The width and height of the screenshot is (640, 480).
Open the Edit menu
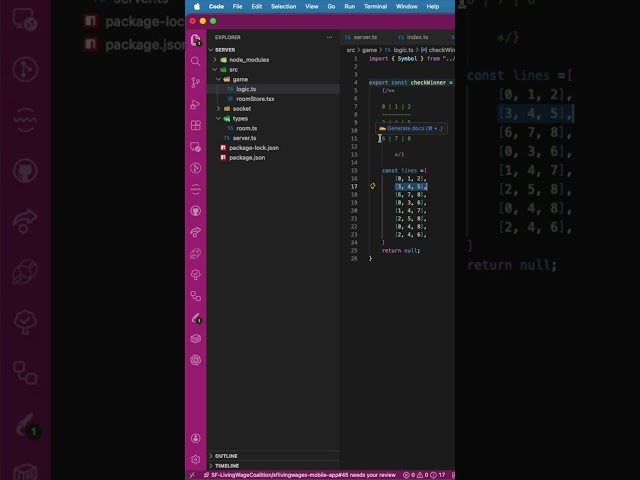click(x=257, y=7)
